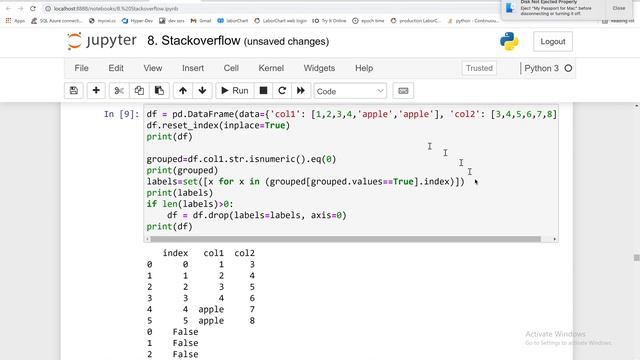Click the code line df.reset_index(inplace=True)
Image resolution: width=640 pixels, height=360 pixels.
218,125
